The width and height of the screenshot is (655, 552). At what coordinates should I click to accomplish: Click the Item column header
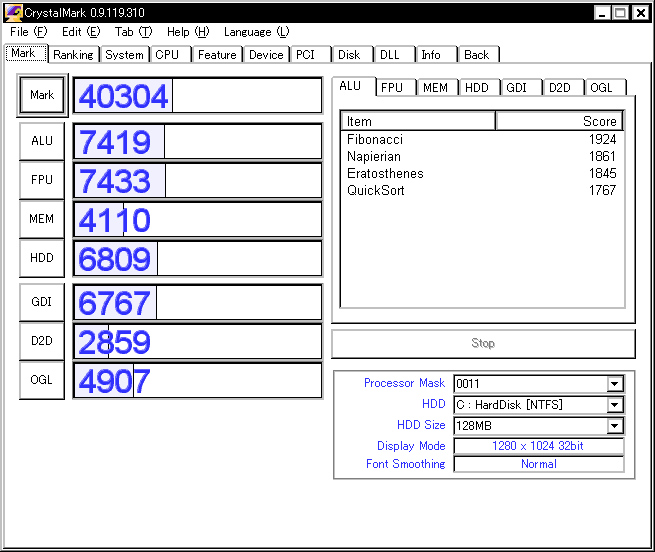point(418,121)
